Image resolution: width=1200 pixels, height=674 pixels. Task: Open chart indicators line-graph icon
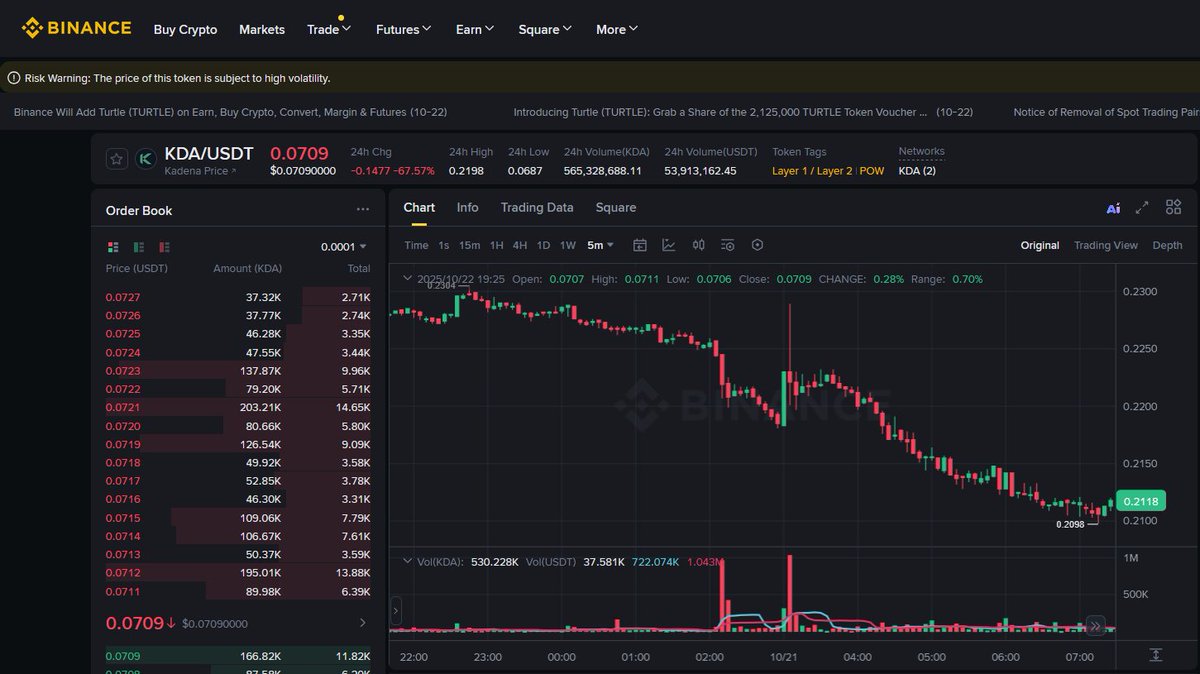click(x=669, y=245)
